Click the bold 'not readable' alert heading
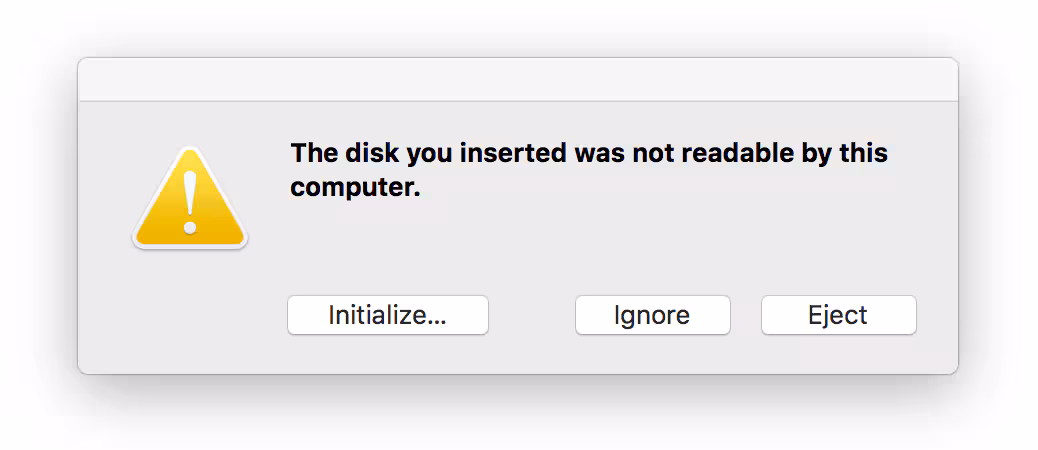 (x=588, y=154)
